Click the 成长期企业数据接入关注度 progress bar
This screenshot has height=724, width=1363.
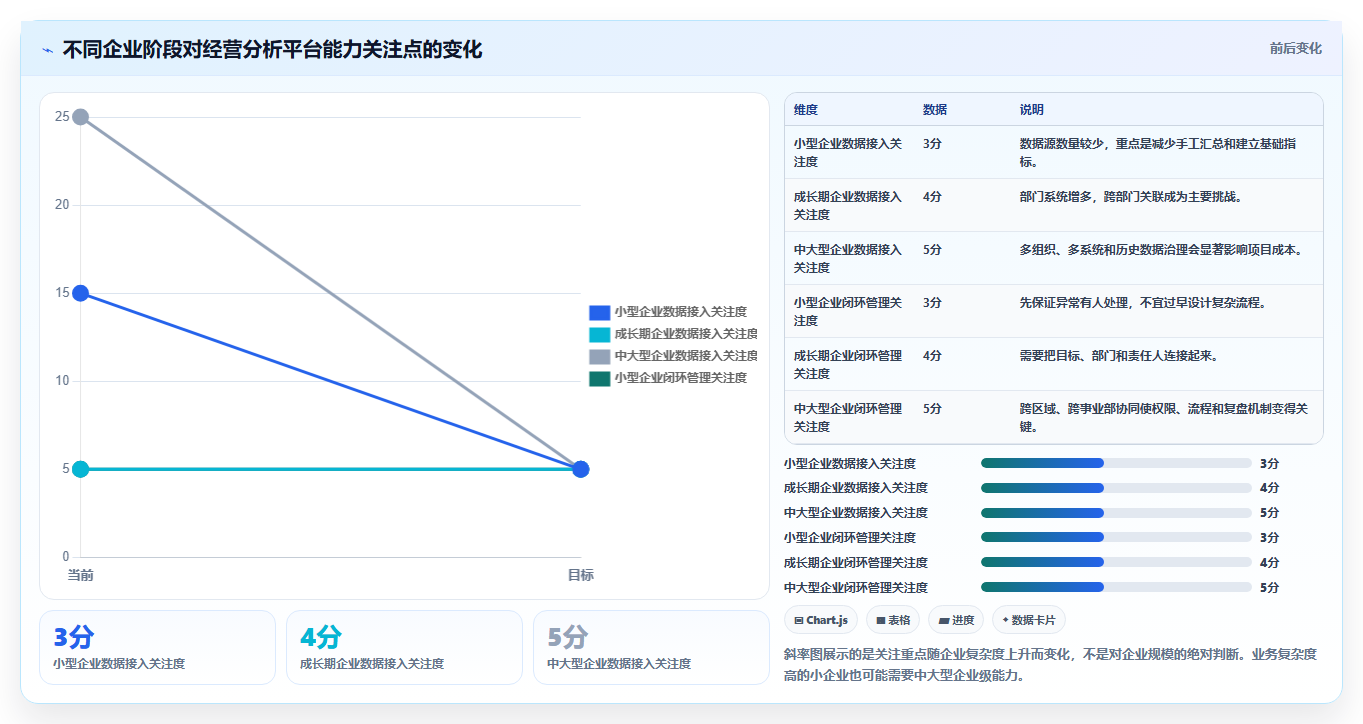(x=1116, y=488)
